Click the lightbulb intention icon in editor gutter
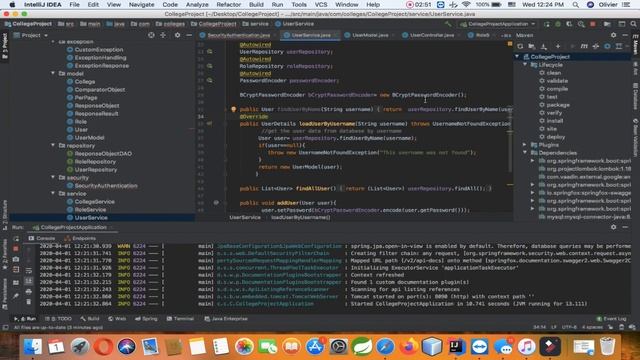 (x=233, y=109)
